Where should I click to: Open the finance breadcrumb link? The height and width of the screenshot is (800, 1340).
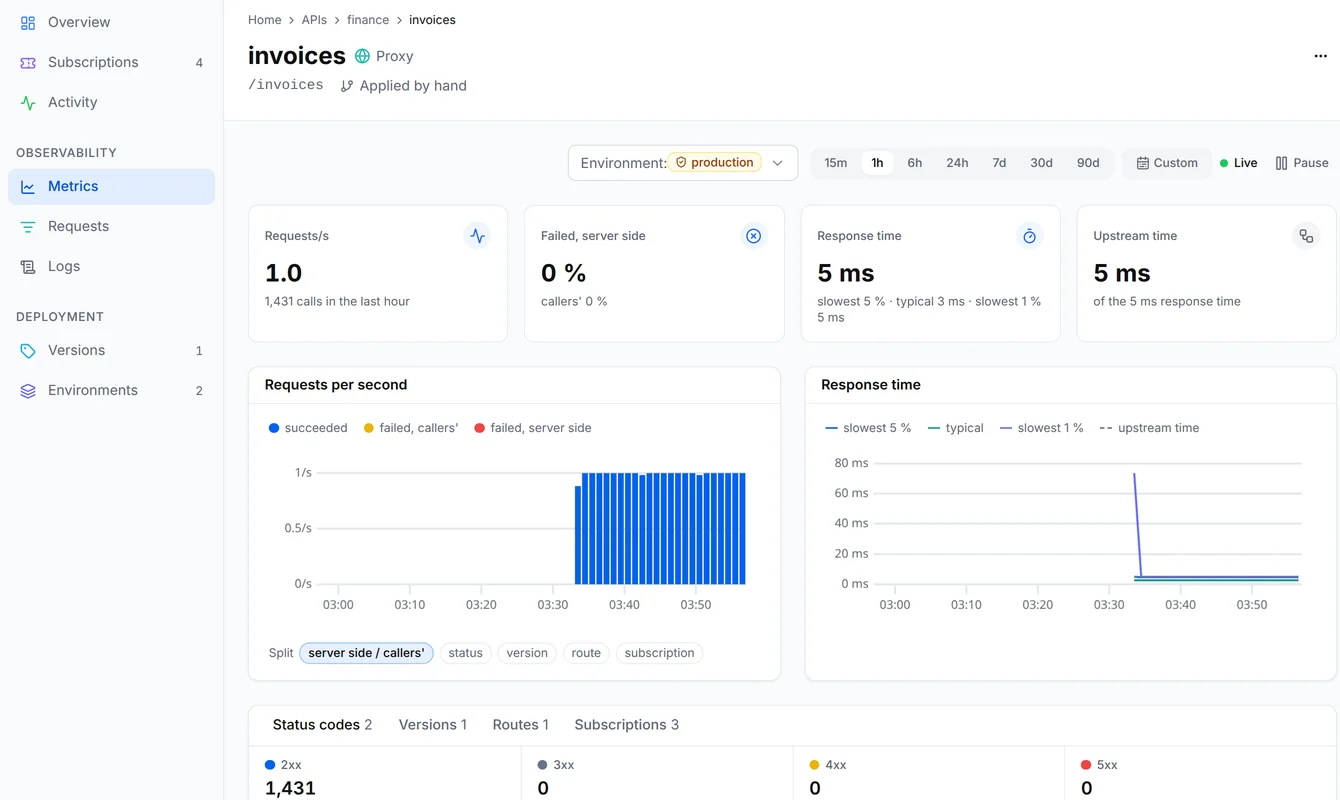tap(368, 20)
